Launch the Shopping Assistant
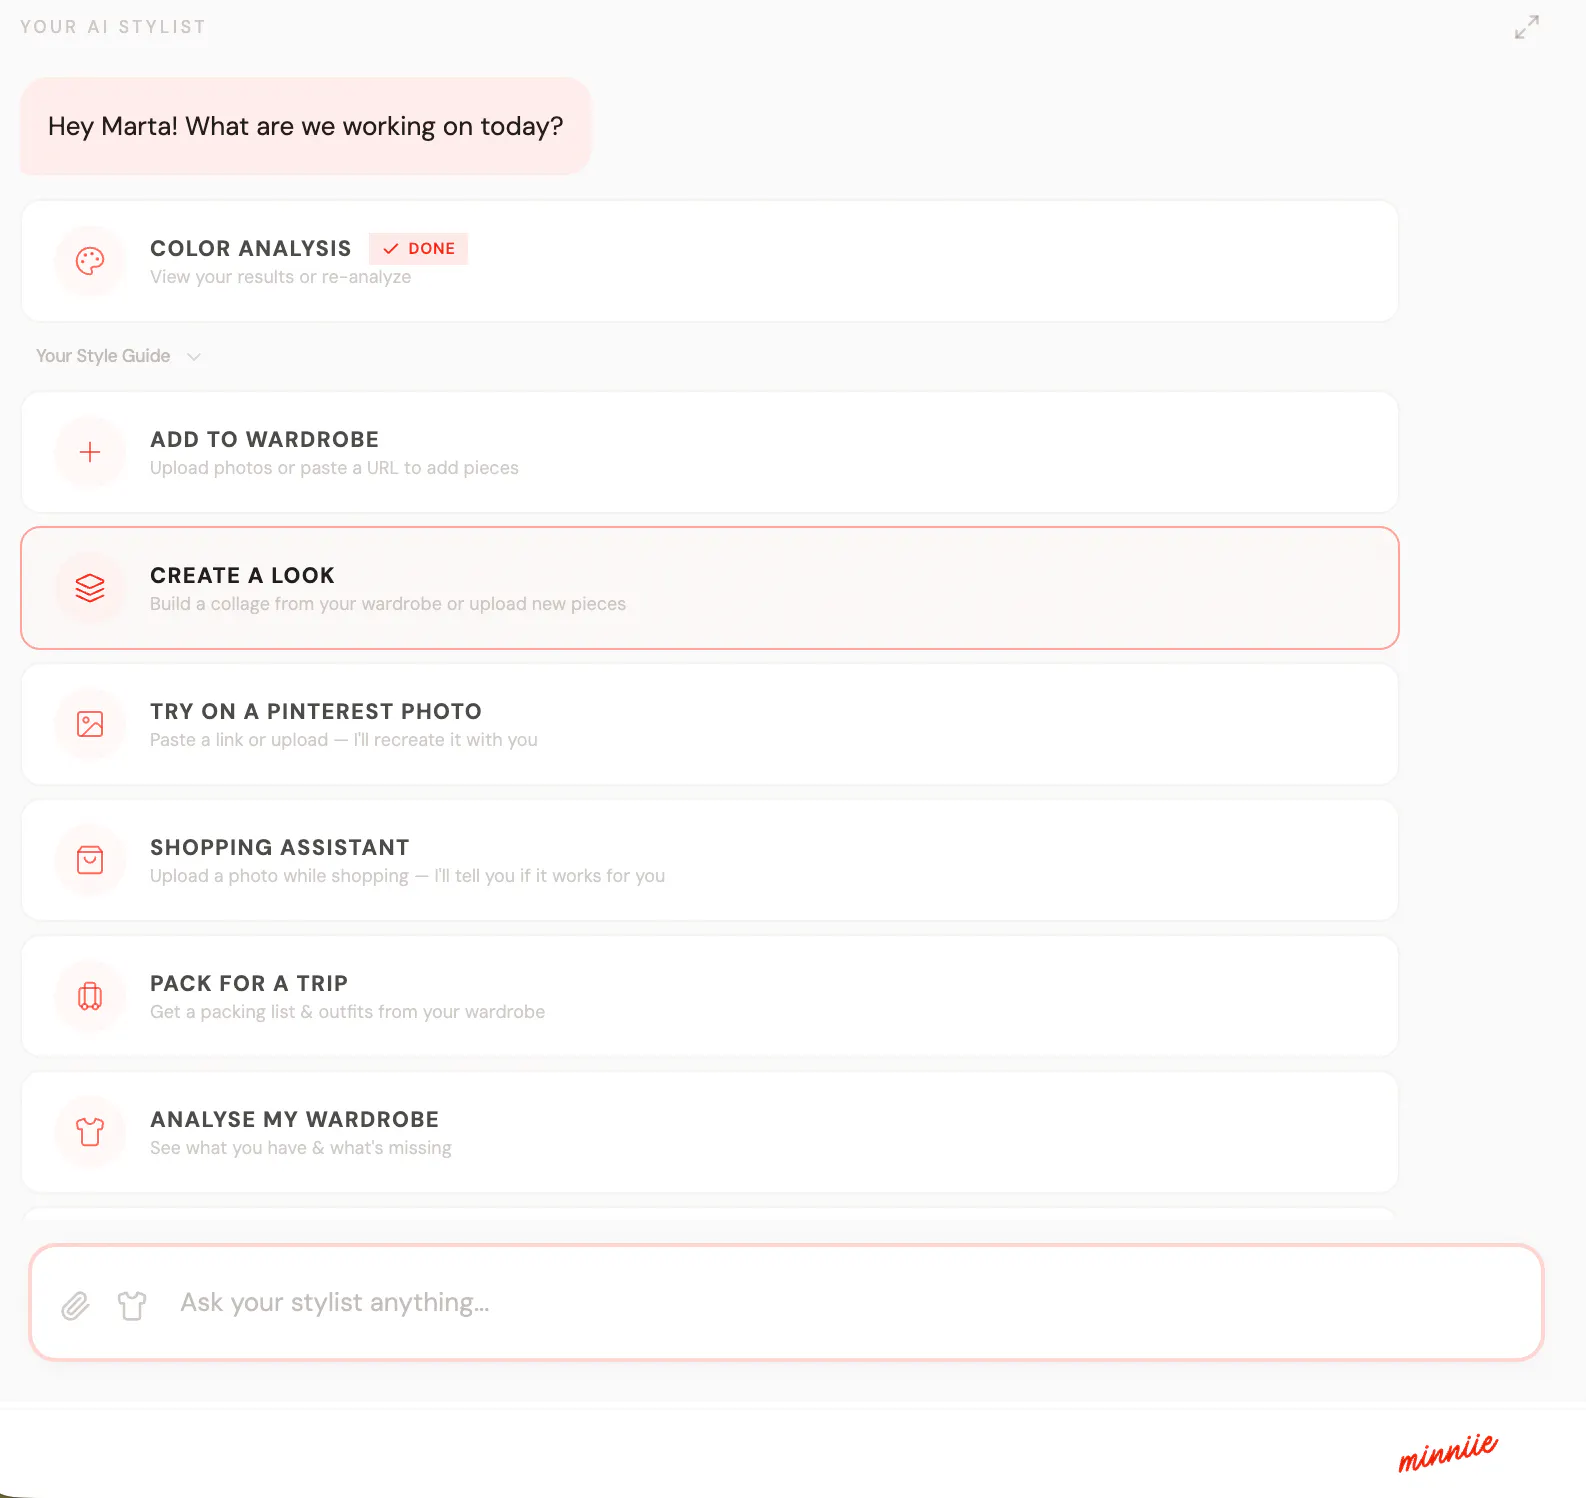 tap(710, 860)
